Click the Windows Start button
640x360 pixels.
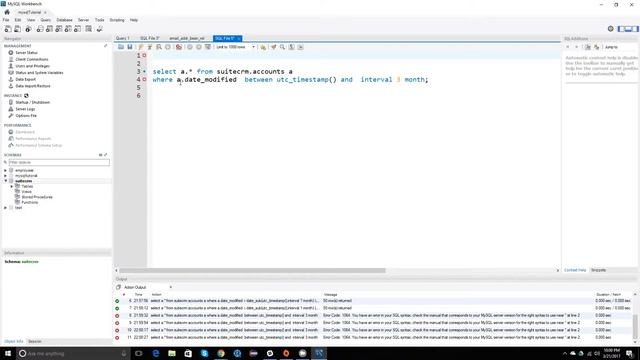(8, 353)
